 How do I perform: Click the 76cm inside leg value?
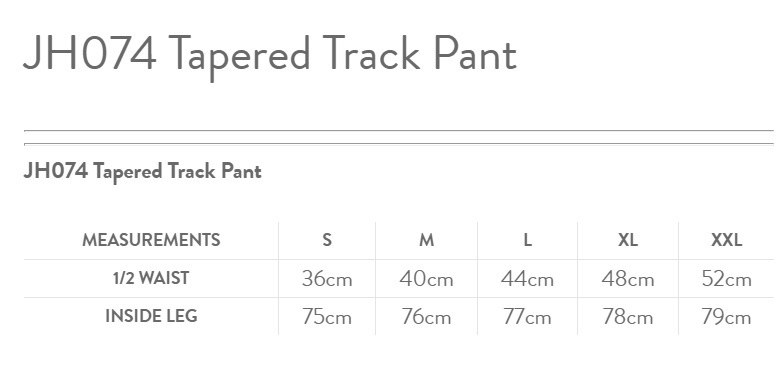pyautogui.click(x=426, y=317)
